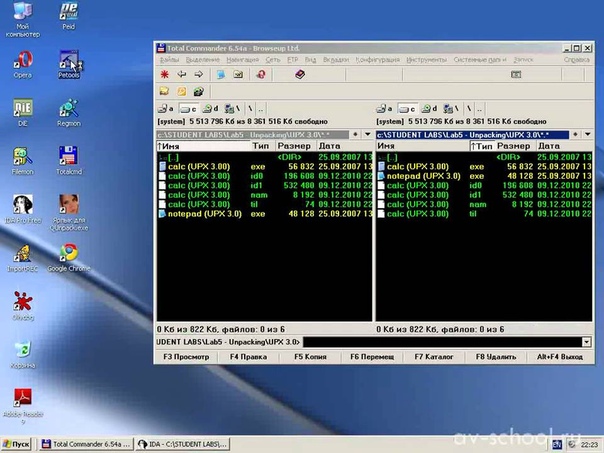Open the Ollydbg desktop icon
The height and width of the screenshot is (453, 604).
23,306
